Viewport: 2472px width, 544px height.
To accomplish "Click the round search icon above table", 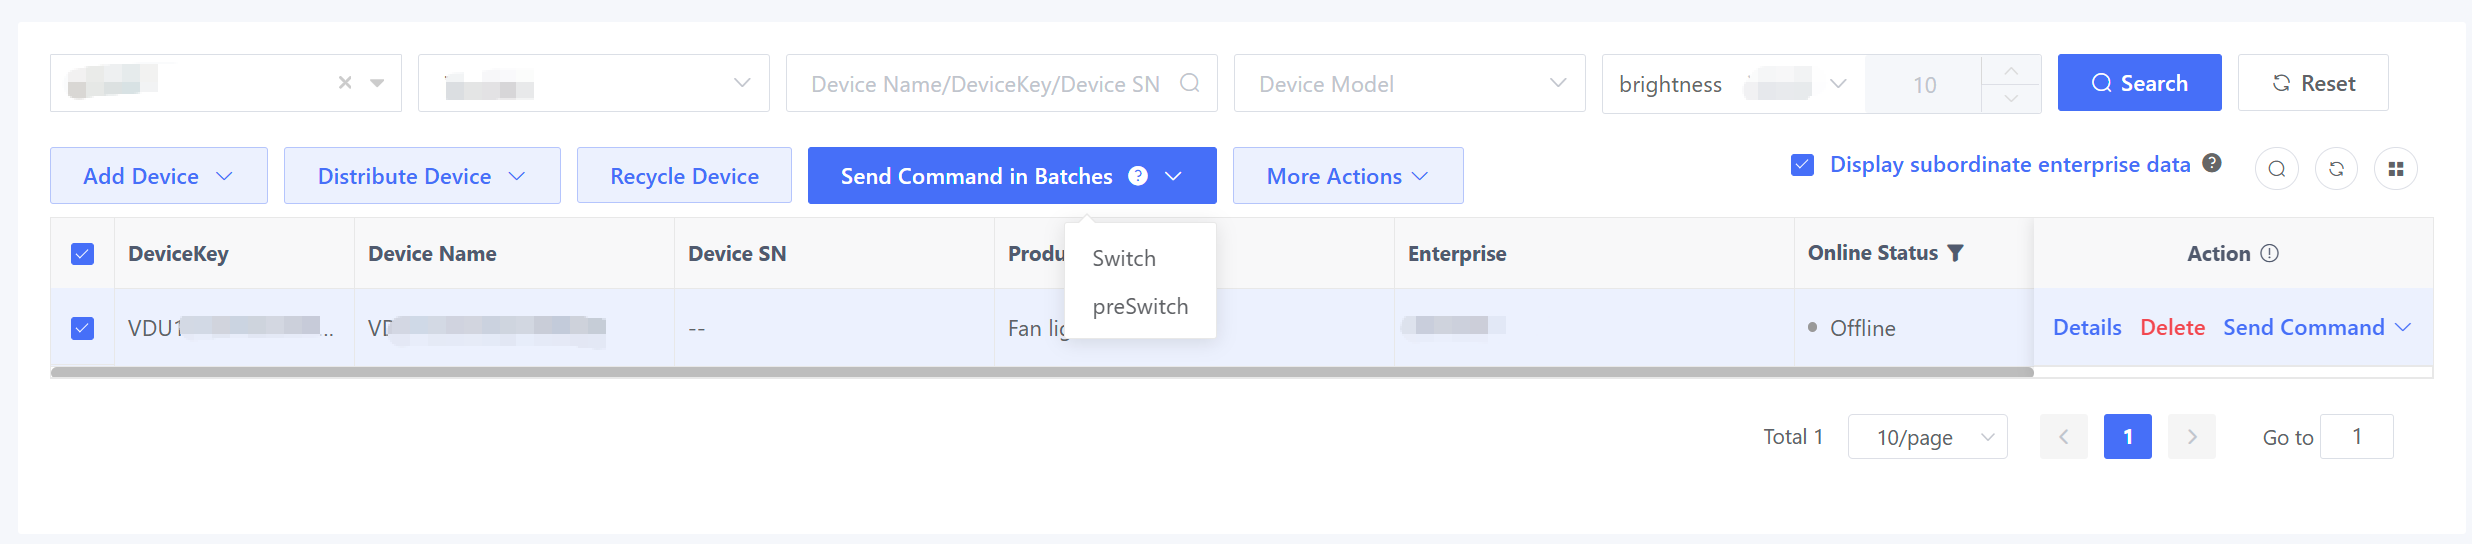I will [2277, 169].
